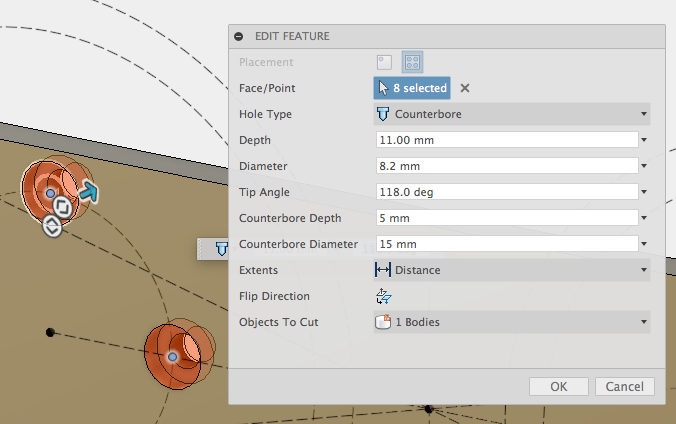Open the Objects To Cut 1 Bodies dropdown
This screenshot has width=676, height=424.
512,322
